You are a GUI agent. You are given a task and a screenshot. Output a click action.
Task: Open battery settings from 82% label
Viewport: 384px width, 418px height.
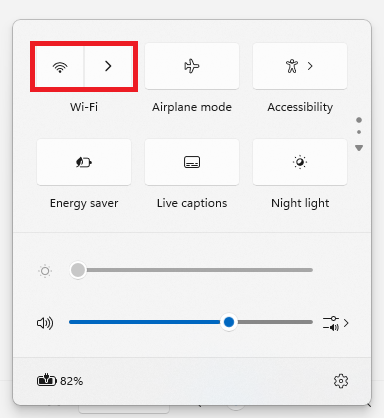pos(71,381)
